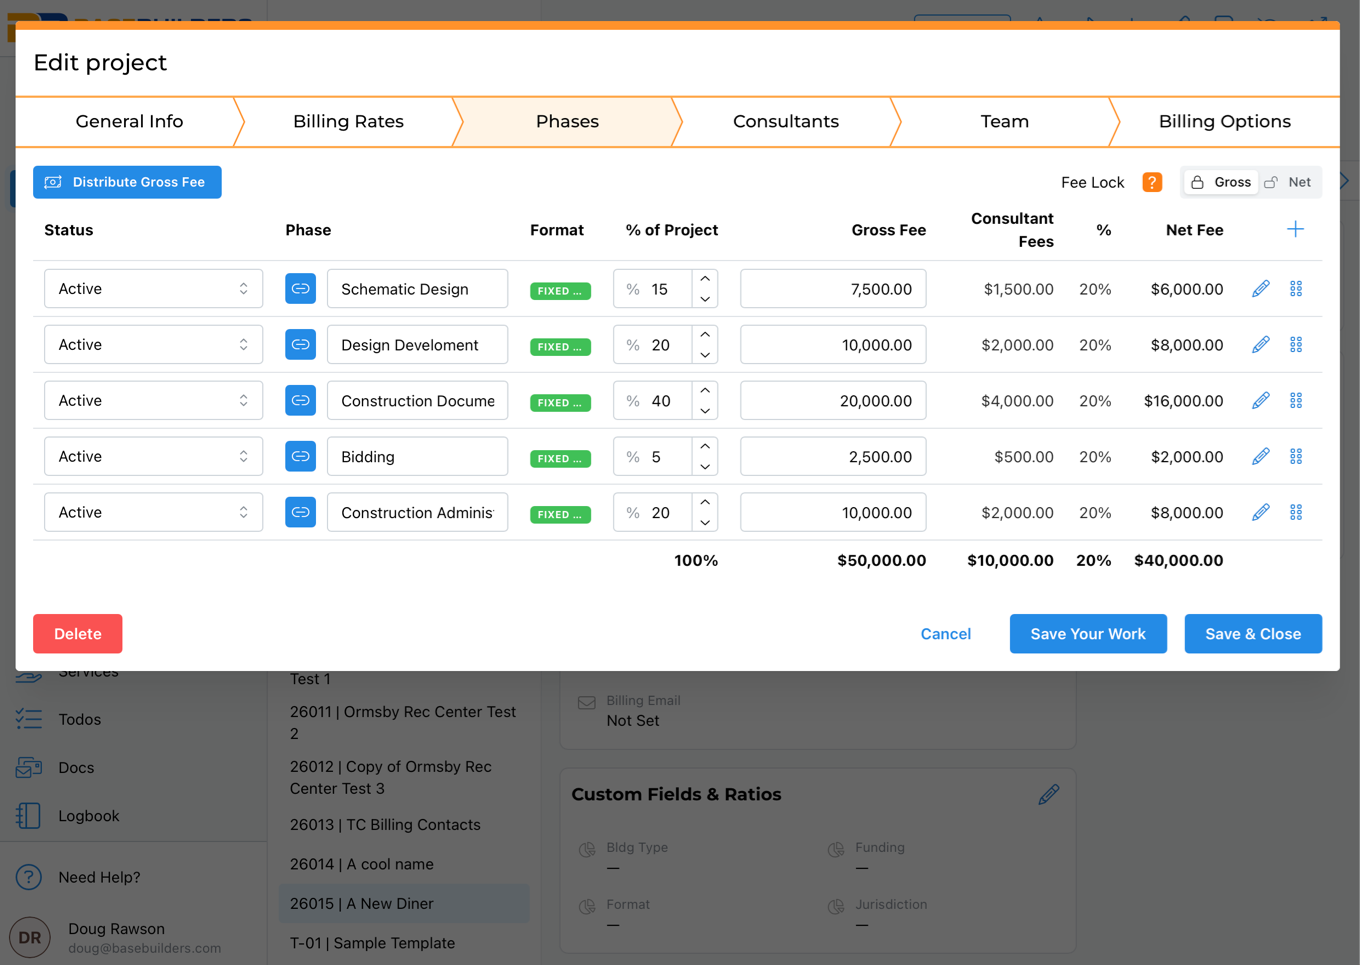The height and width of the screenshot is (966, 1360).
Task: Switch to Team tab
Action: pyautogui.click(x=1004, y=122)
